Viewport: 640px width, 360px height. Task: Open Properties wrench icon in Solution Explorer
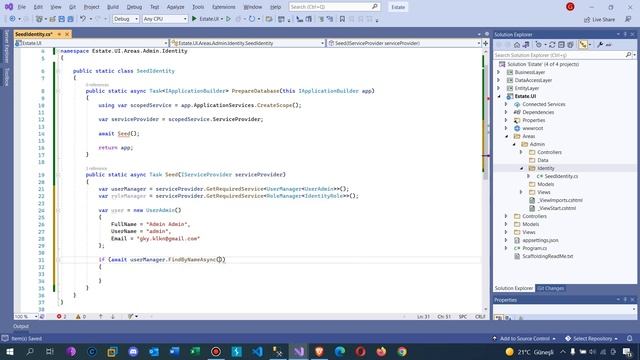pos(600,45)
